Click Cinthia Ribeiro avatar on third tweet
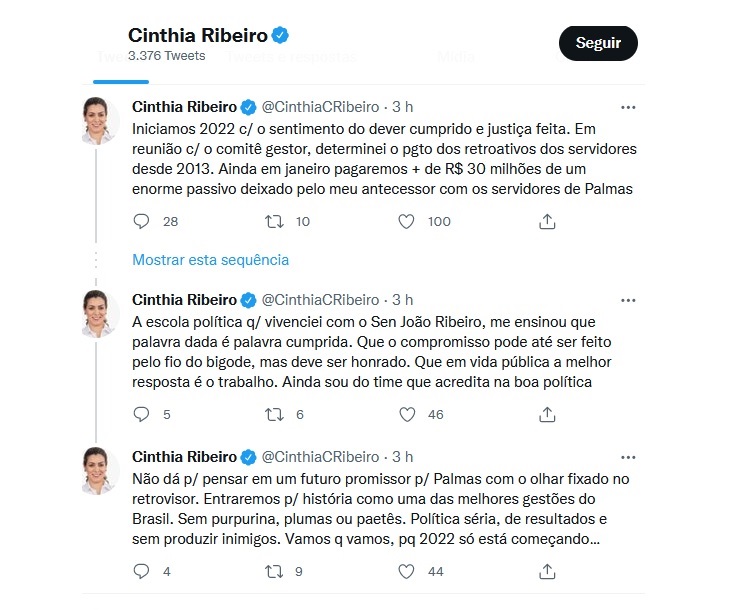Screen dimensions: 756x612 (101, 471)
